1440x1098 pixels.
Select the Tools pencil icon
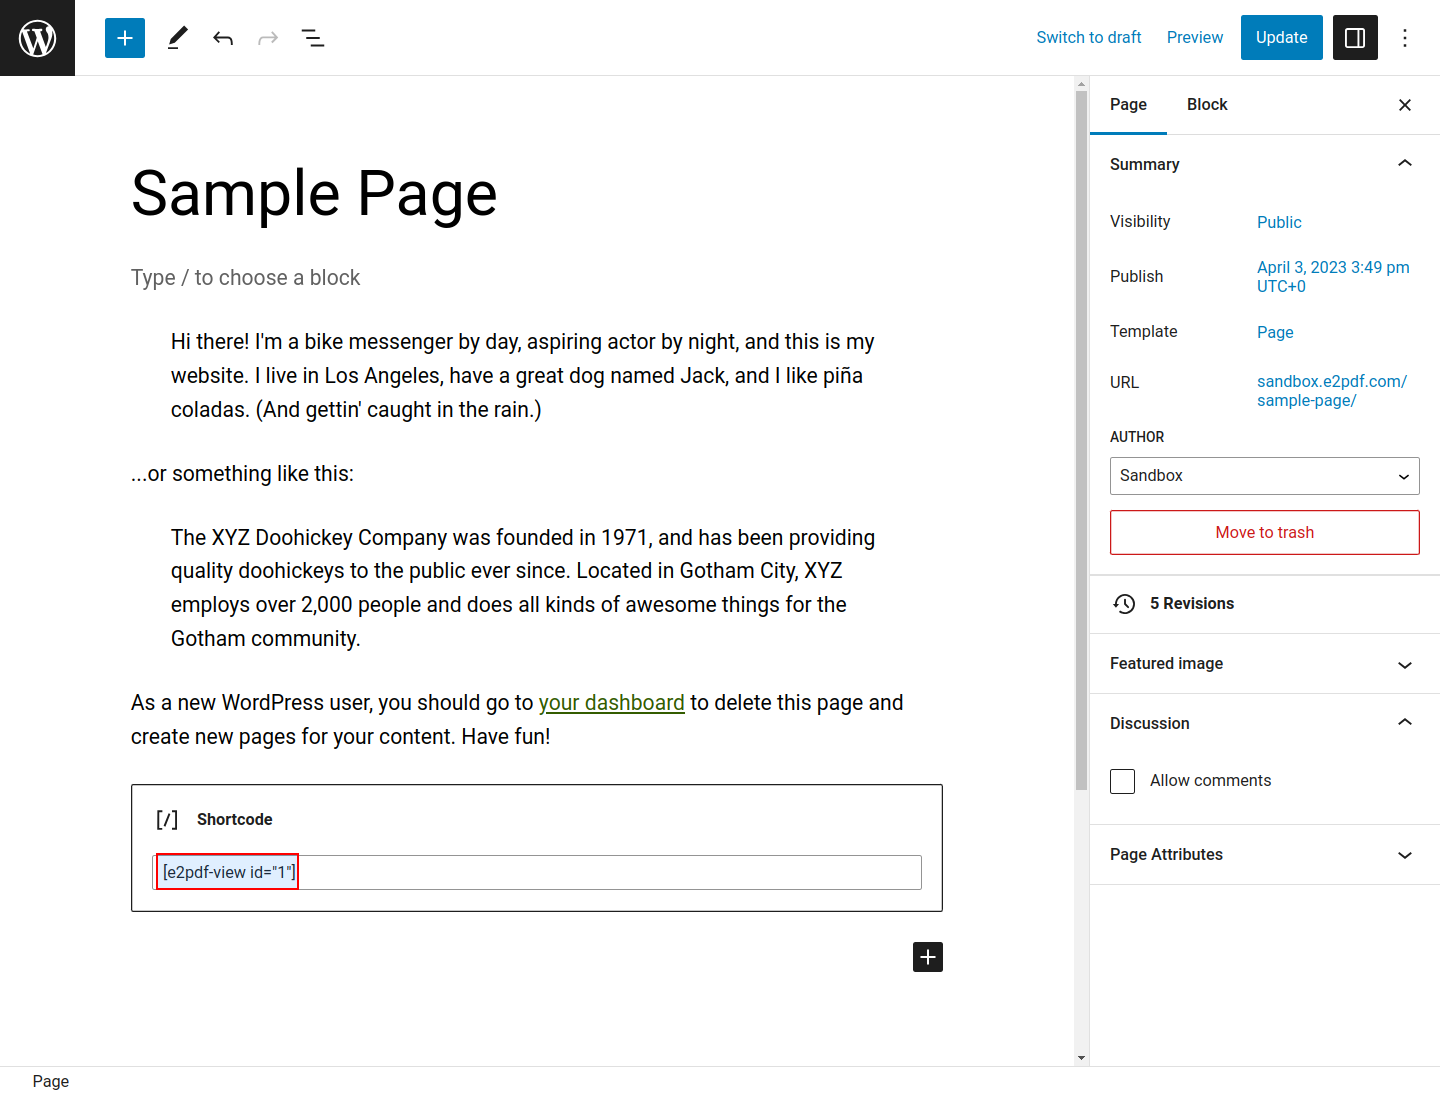(177, 38)
